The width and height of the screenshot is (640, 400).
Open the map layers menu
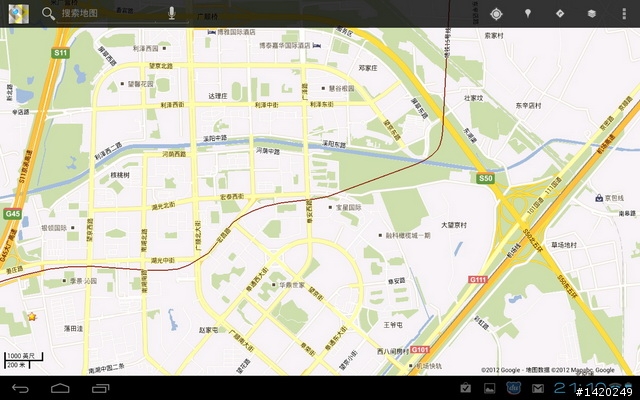click(x=591, y=13)
